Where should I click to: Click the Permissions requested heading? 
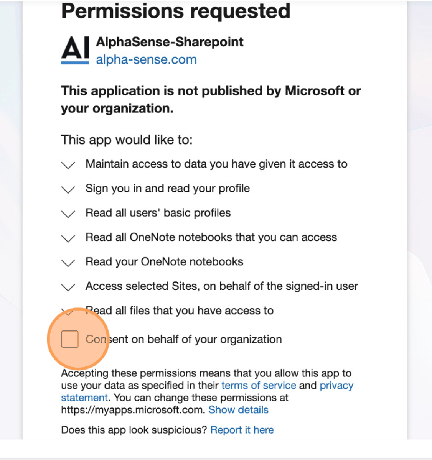(x=176, y=11)
